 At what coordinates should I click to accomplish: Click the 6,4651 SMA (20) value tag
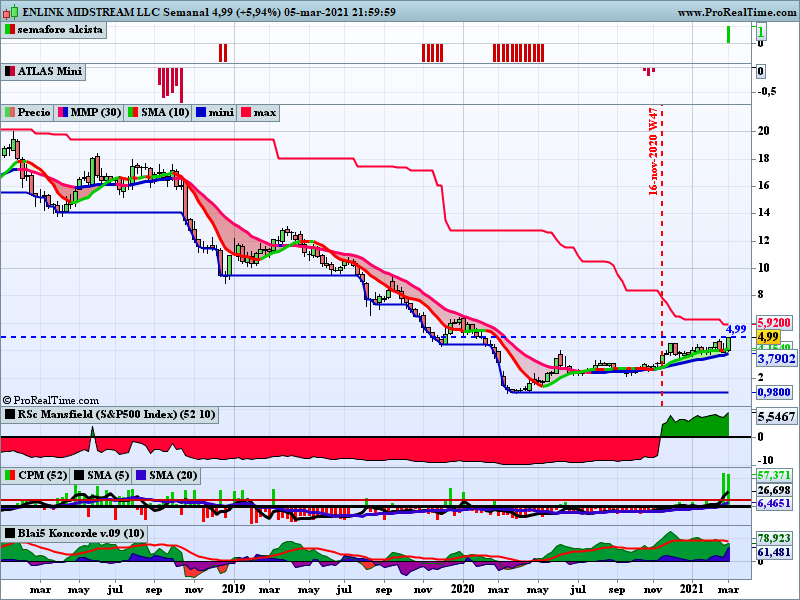point(773,504)
